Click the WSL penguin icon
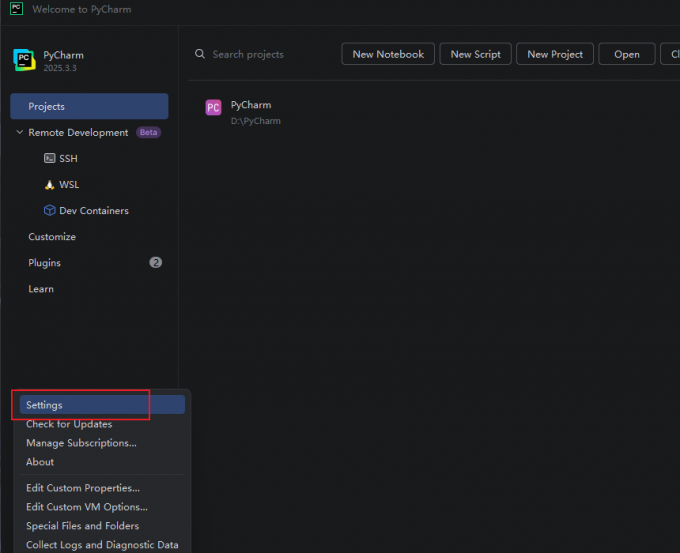Image resolution: width=680 pixels, height=553 pixels. coord(49,185)
